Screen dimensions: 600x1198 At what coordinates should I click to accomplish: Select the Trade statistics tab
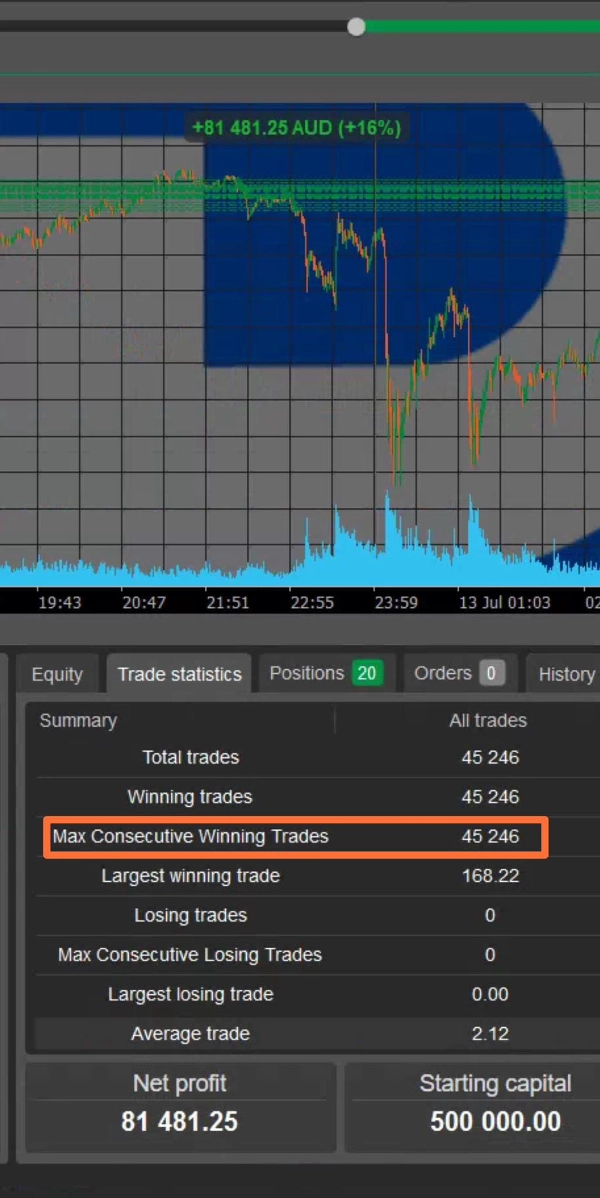179,674
